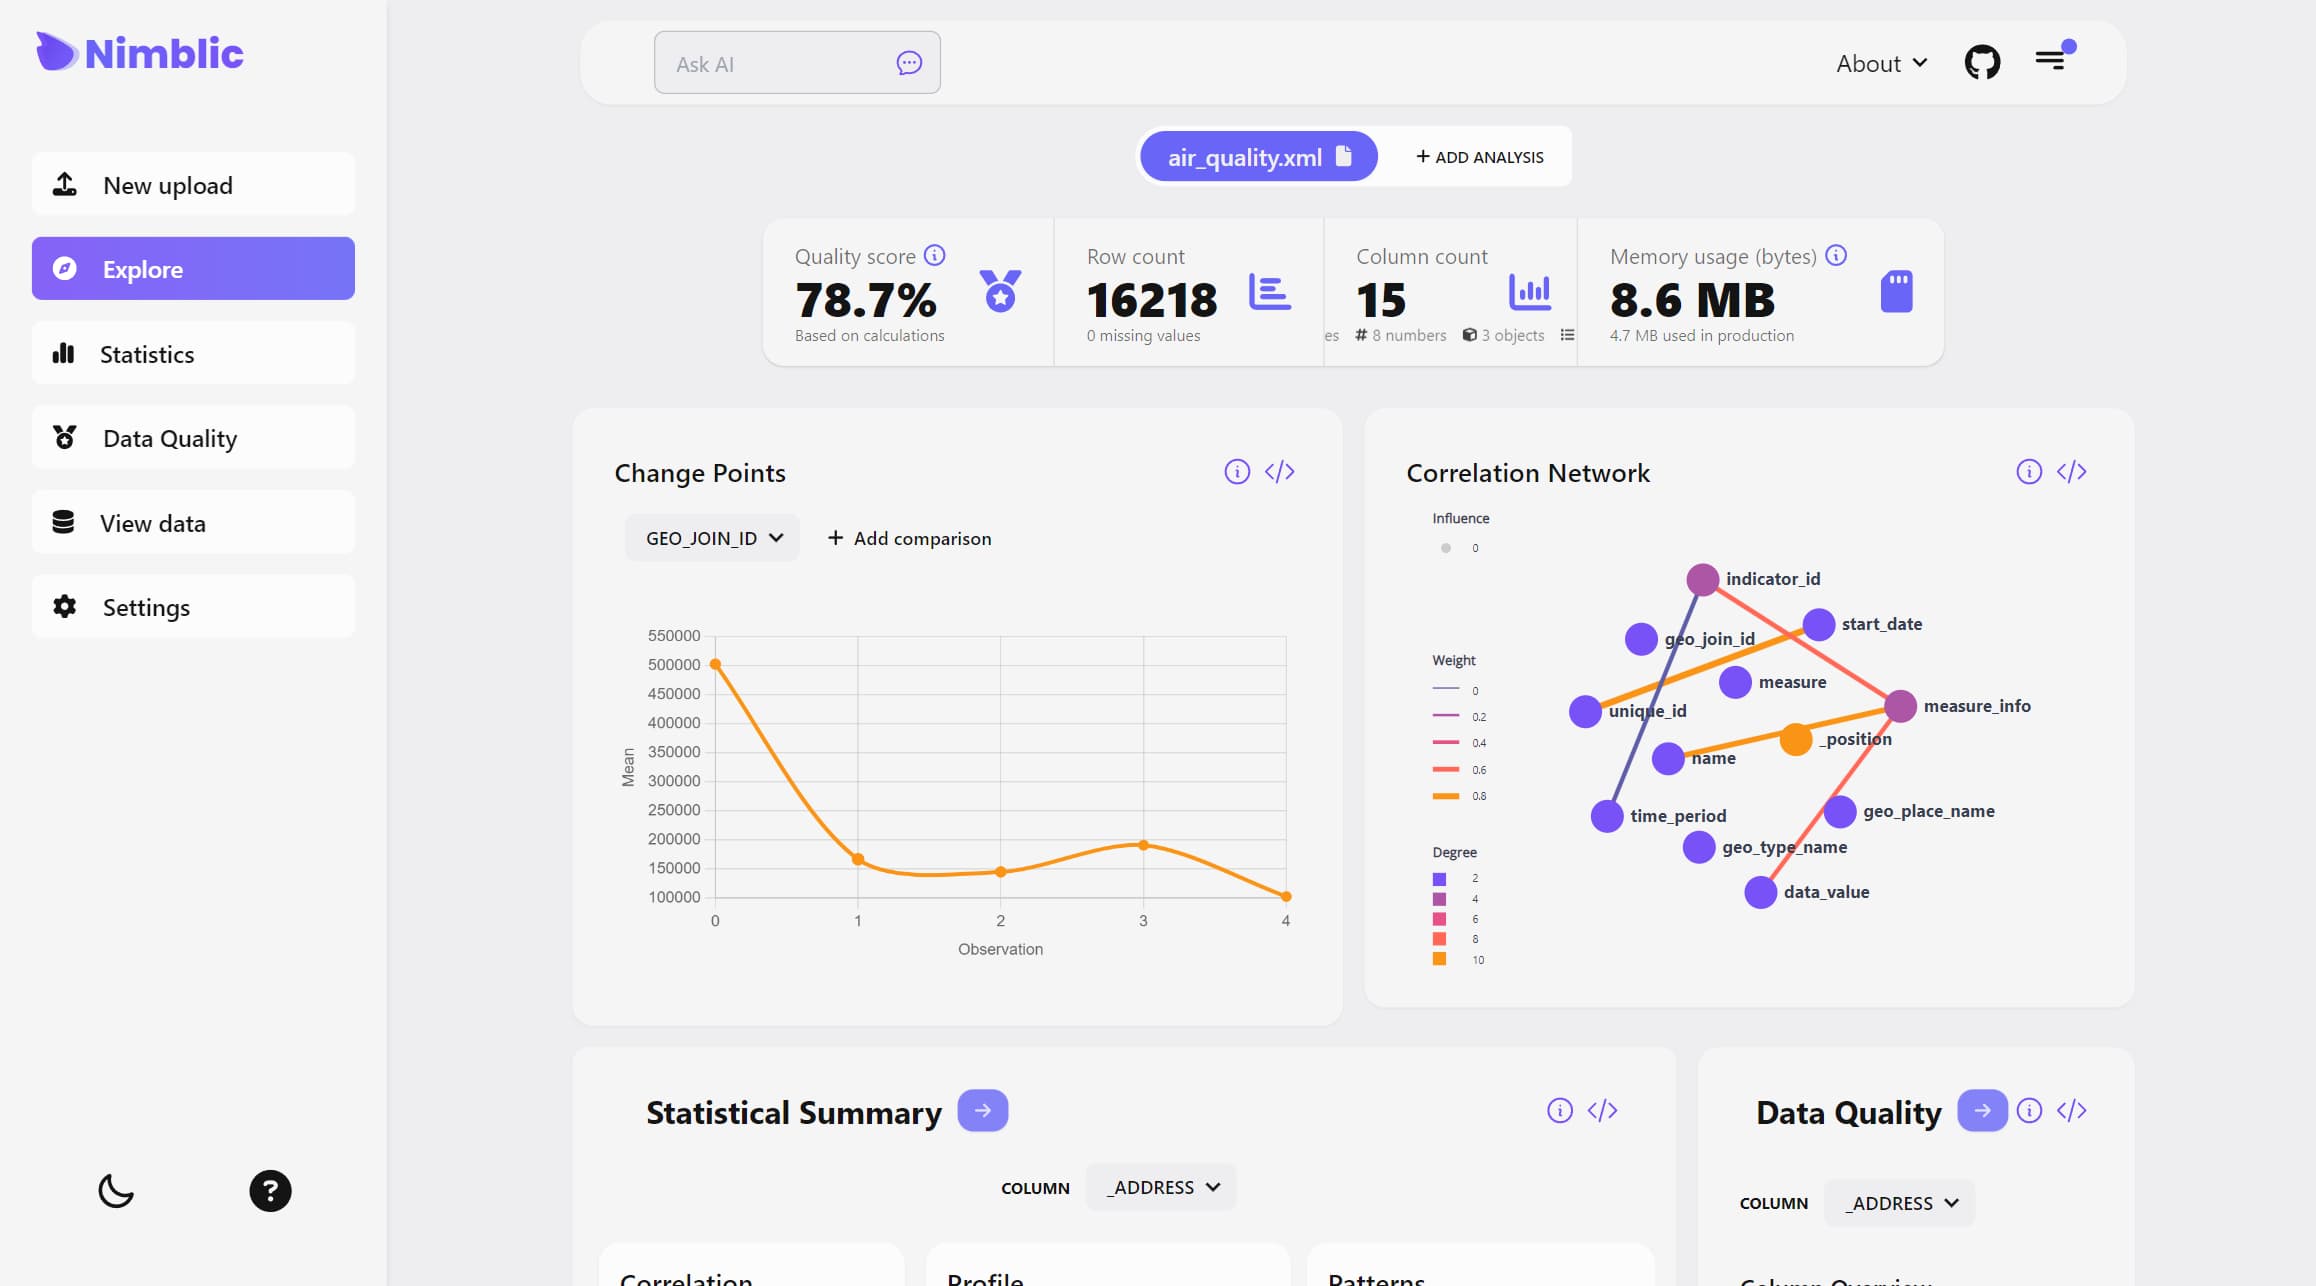Screen dimensions: 2316x1286
Task: Click Add comparison link
Action: click(x=909, y=538)
